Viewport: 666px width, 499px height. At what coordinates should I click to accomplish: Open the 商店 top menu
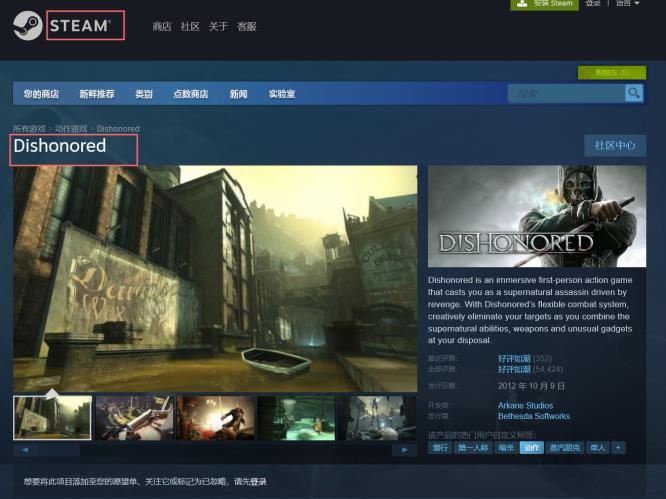[162, 27]
